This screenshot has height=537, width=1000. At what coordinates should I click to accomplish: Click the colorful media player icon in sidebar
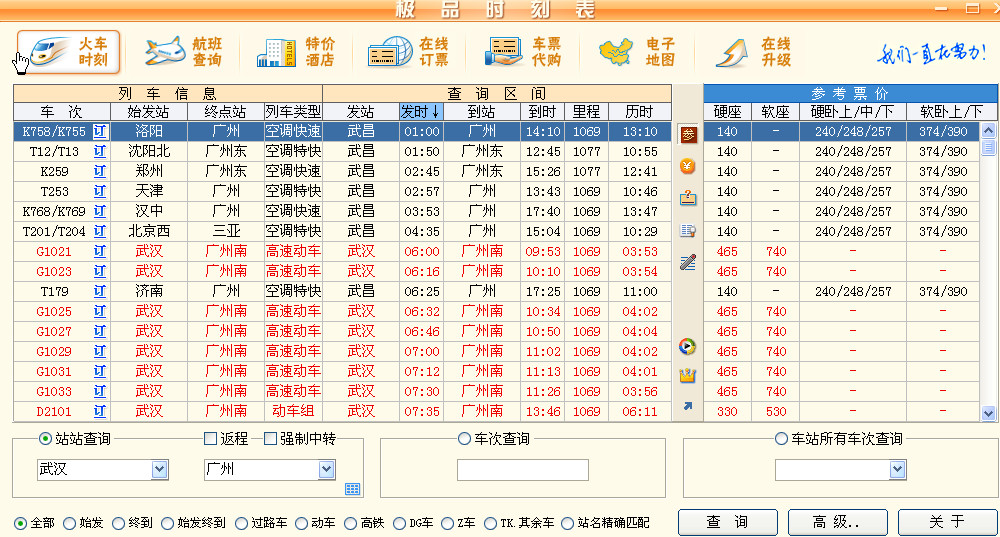tap(688, 347)
